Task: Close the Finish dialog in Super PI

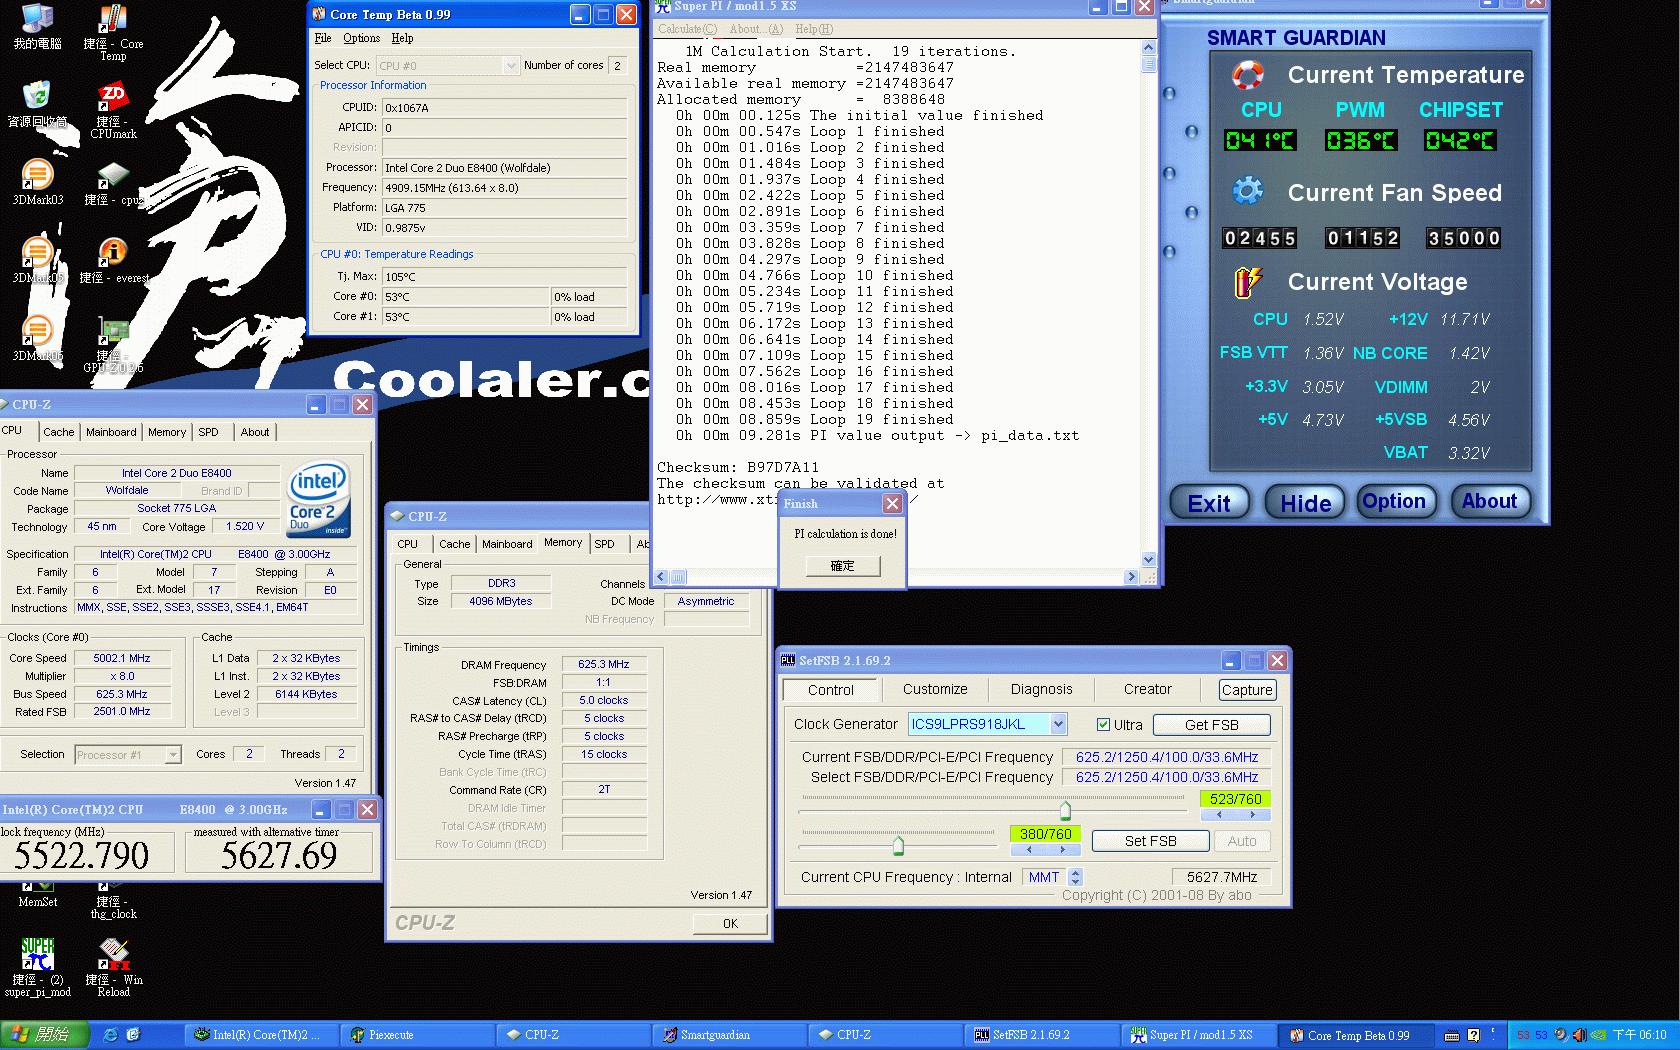Action: coord(892,503)
